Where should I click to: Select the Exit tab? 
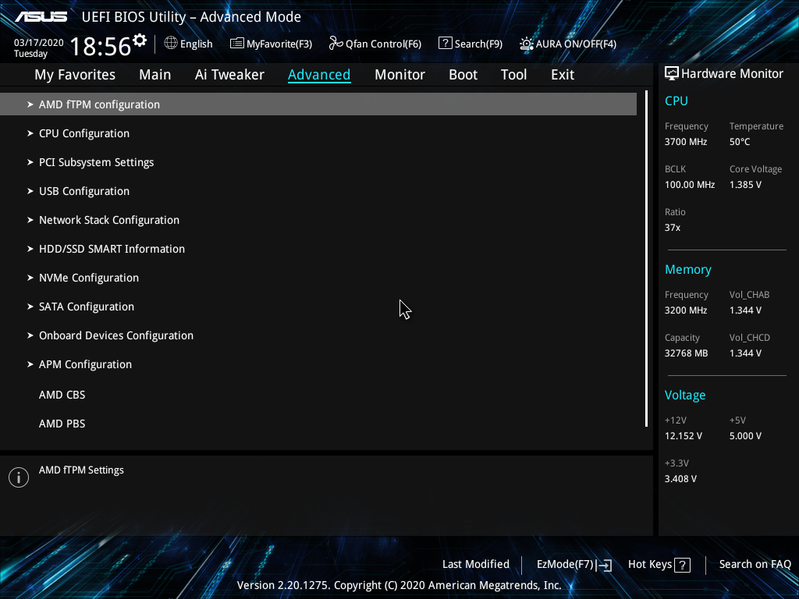[x=563, y=75]
